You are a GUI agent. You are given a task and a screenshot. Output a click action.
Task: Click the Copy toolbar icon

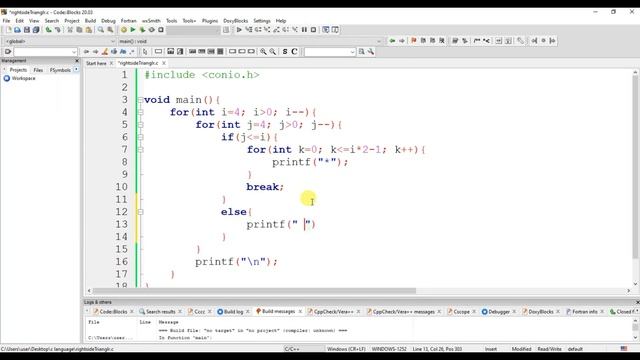point(79,30)
